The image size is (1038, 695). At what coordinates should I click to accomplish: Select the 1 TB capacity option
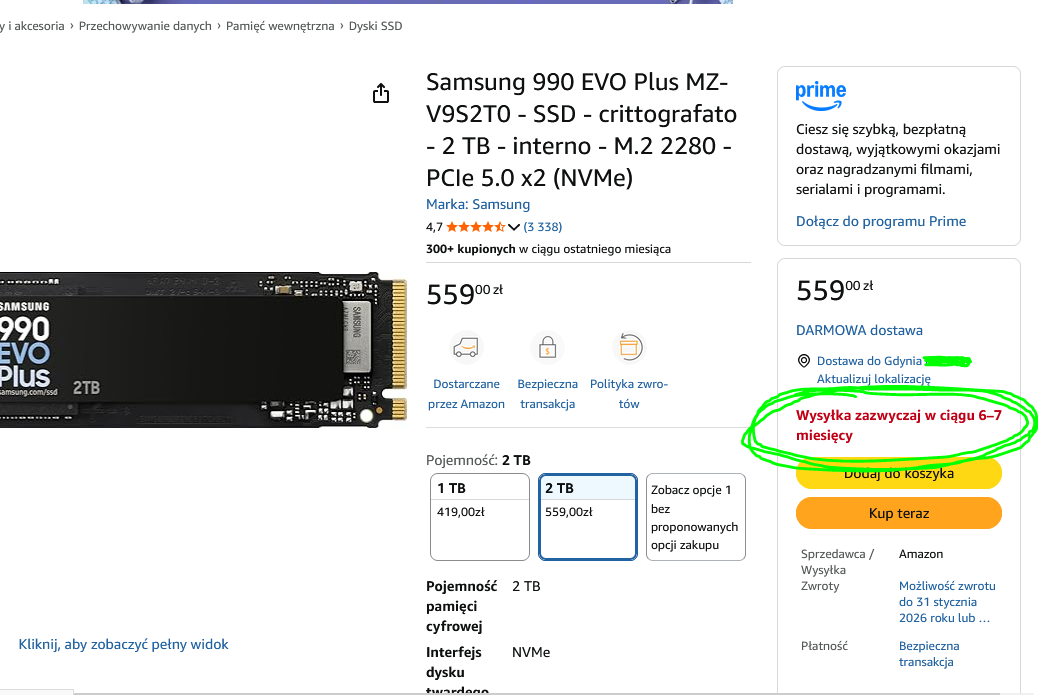(480, 517)
